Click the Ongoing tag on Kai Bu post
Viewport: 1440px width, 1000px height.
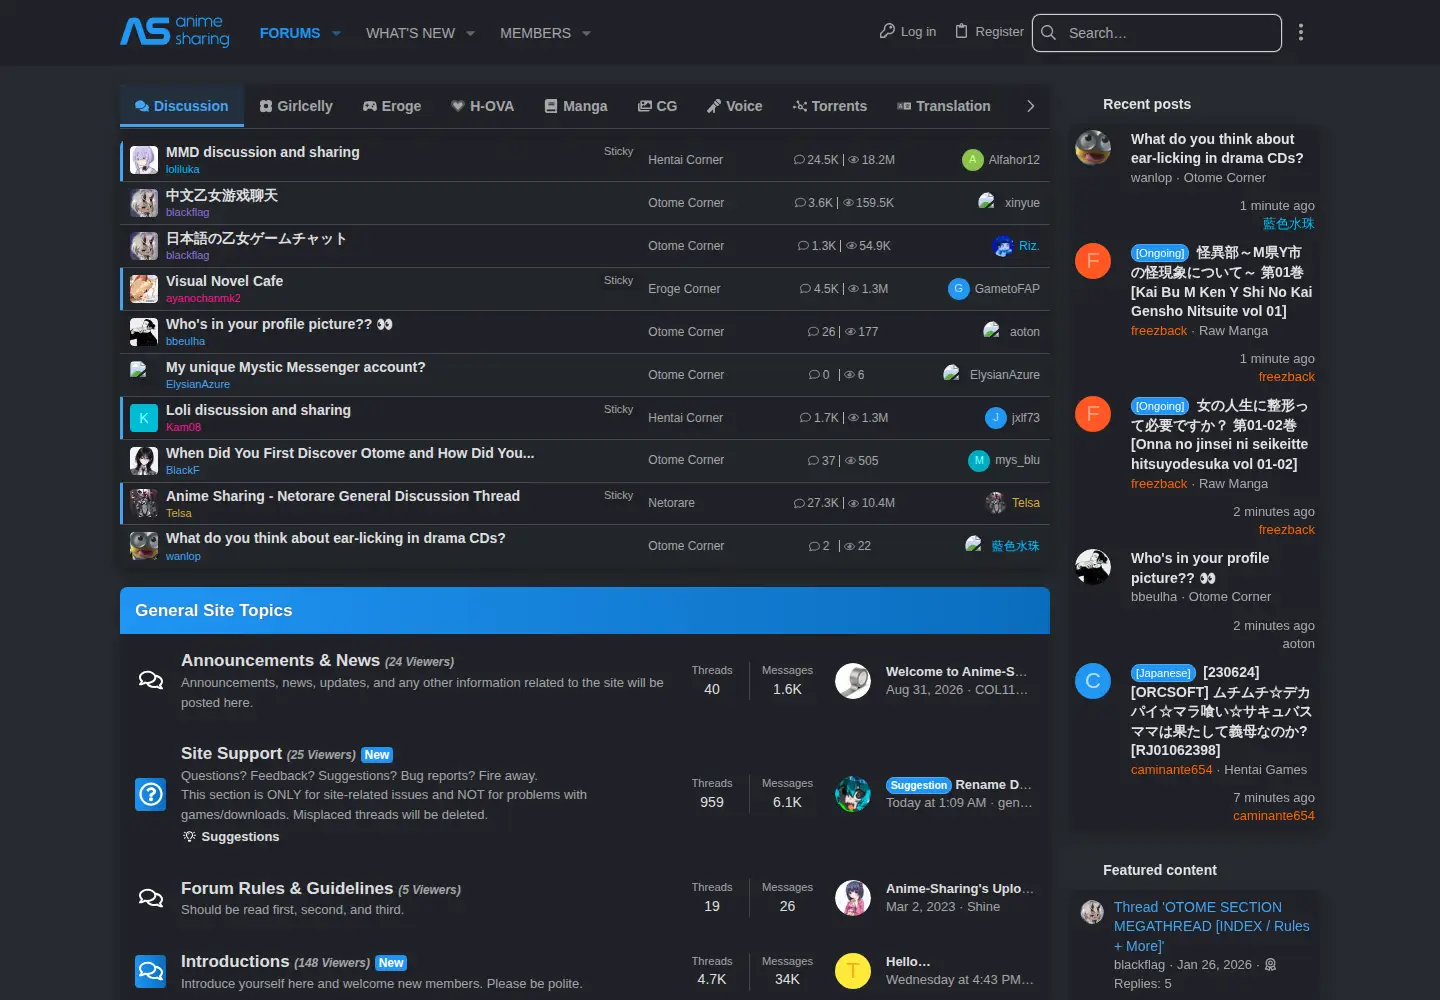(1160, 253)
